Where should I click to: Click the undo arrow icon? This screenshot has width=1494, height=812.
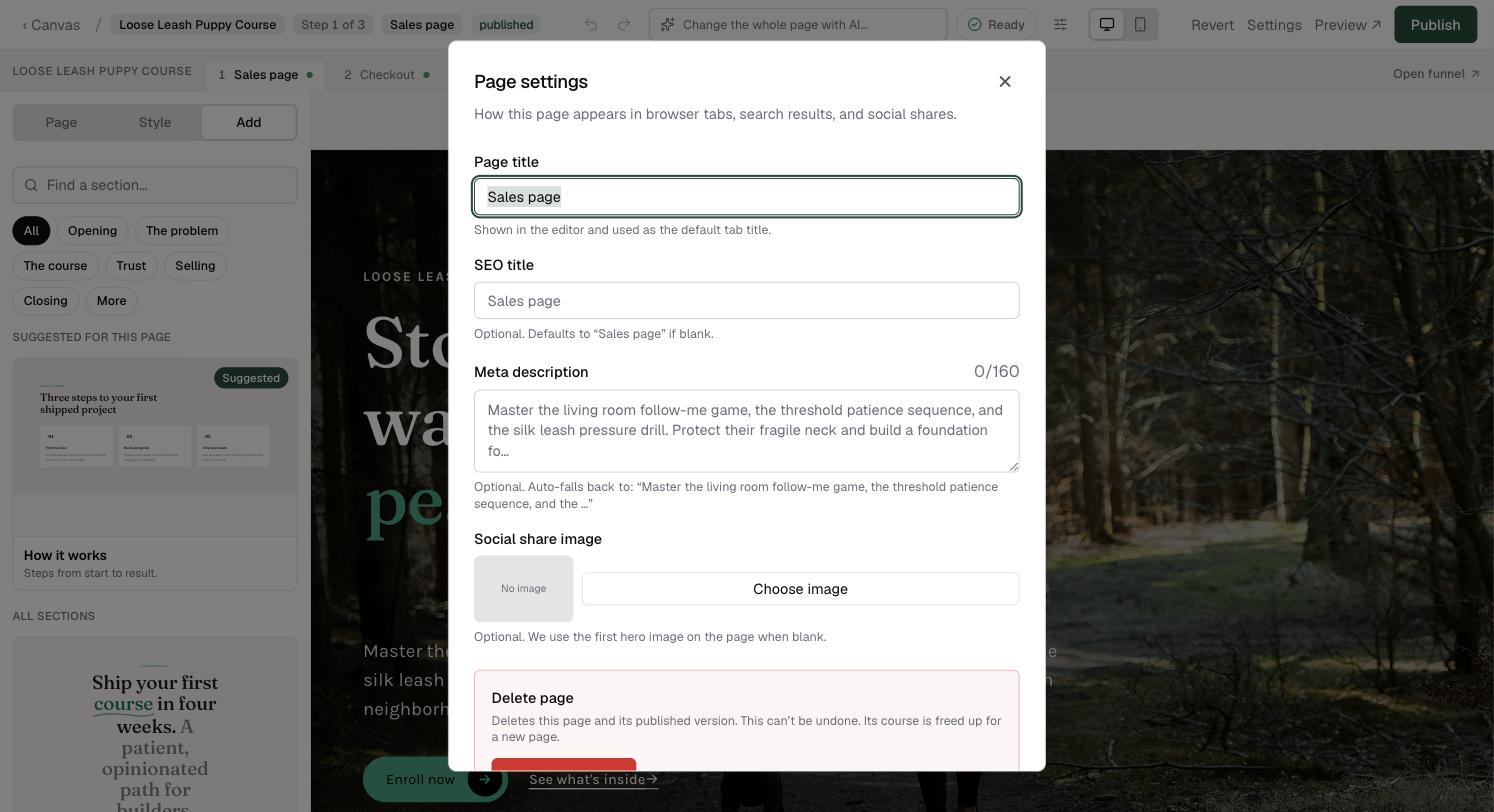pyautogui.click(x=591, y=24)
